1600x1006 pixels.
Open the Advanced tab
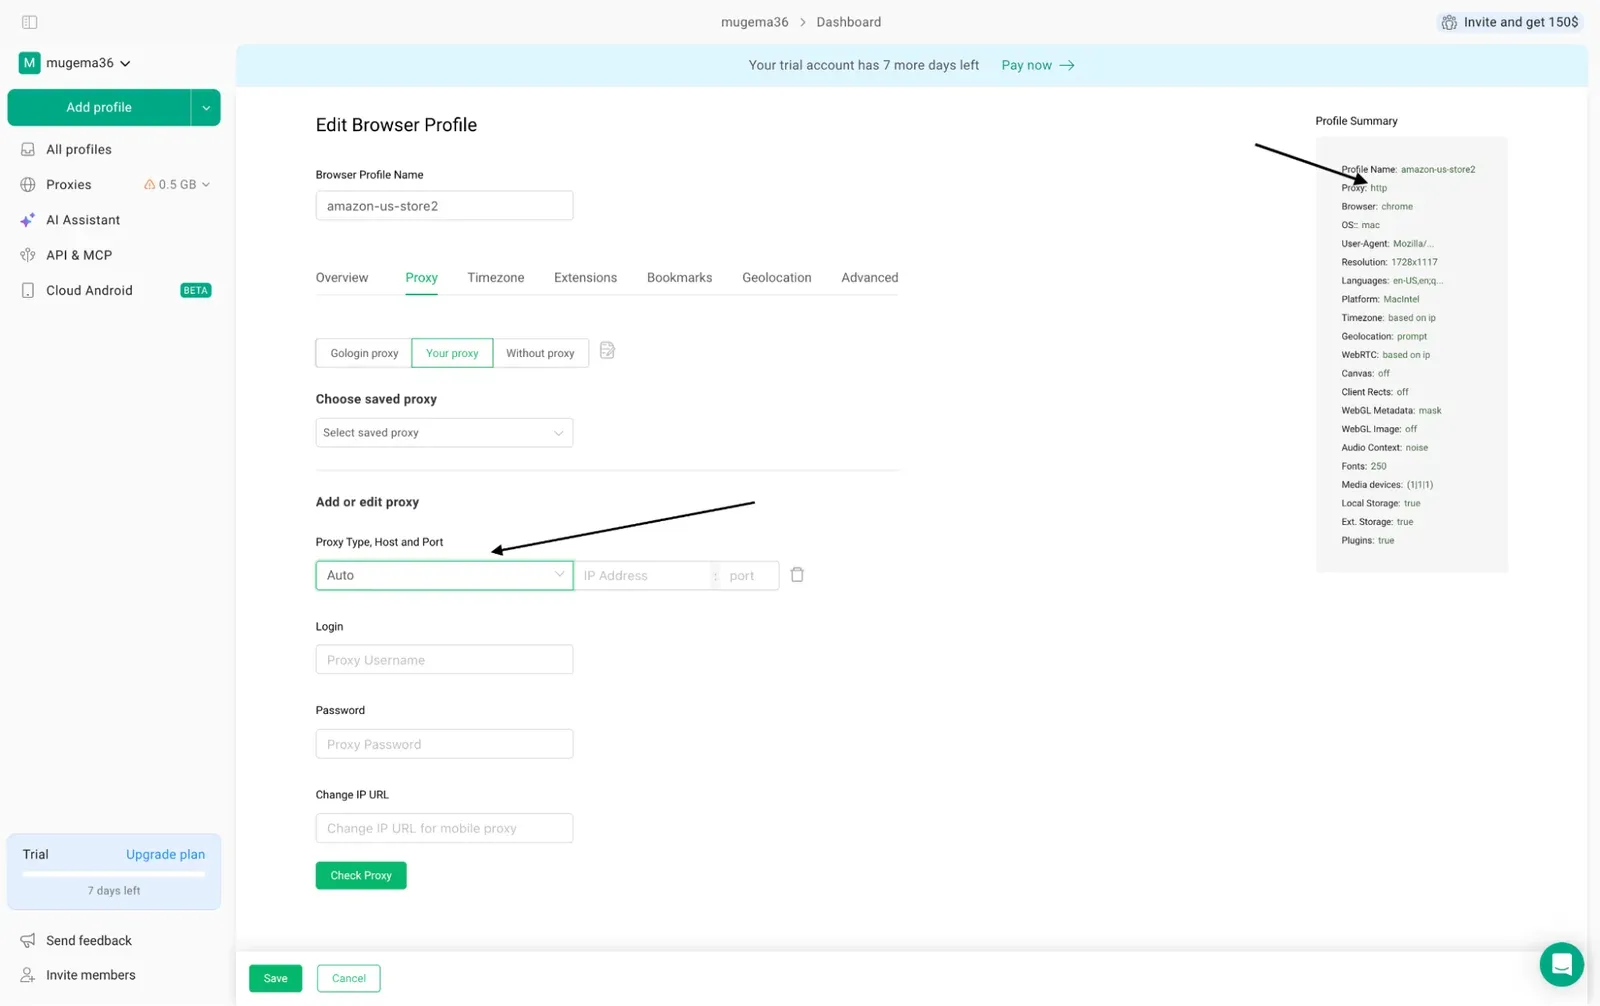coord(870,278)
